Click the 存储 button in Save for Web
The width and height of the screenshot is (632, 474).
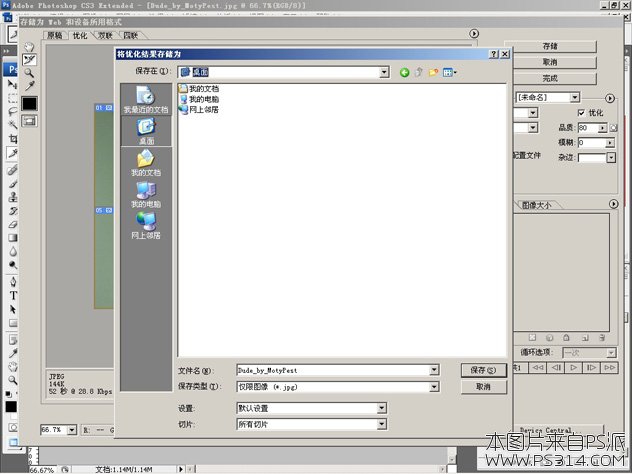pyautogui.click(x=550, y=46)
